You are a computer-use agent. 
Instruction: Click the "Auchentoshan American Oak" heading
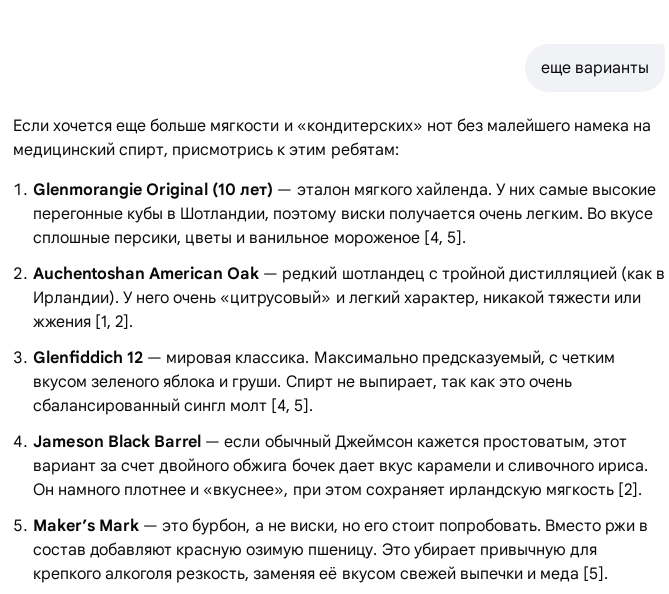pyautogui.click(x=146, y=274)
